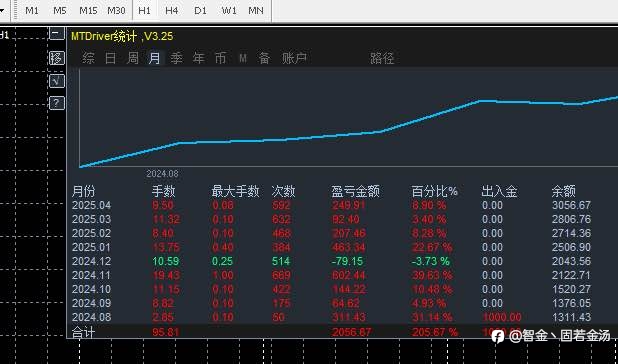The width and height of the screenshot is (618, 364).
Task: Open the 综 summary tab
Action: pyautogui.click(x=88, y=59)
